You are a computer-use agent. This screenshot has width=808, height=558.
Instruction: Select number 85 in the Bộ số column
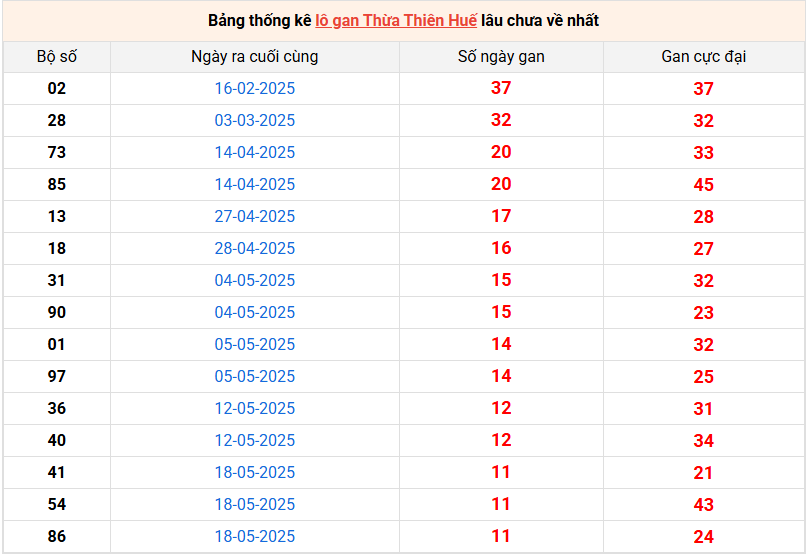point(56,184)
